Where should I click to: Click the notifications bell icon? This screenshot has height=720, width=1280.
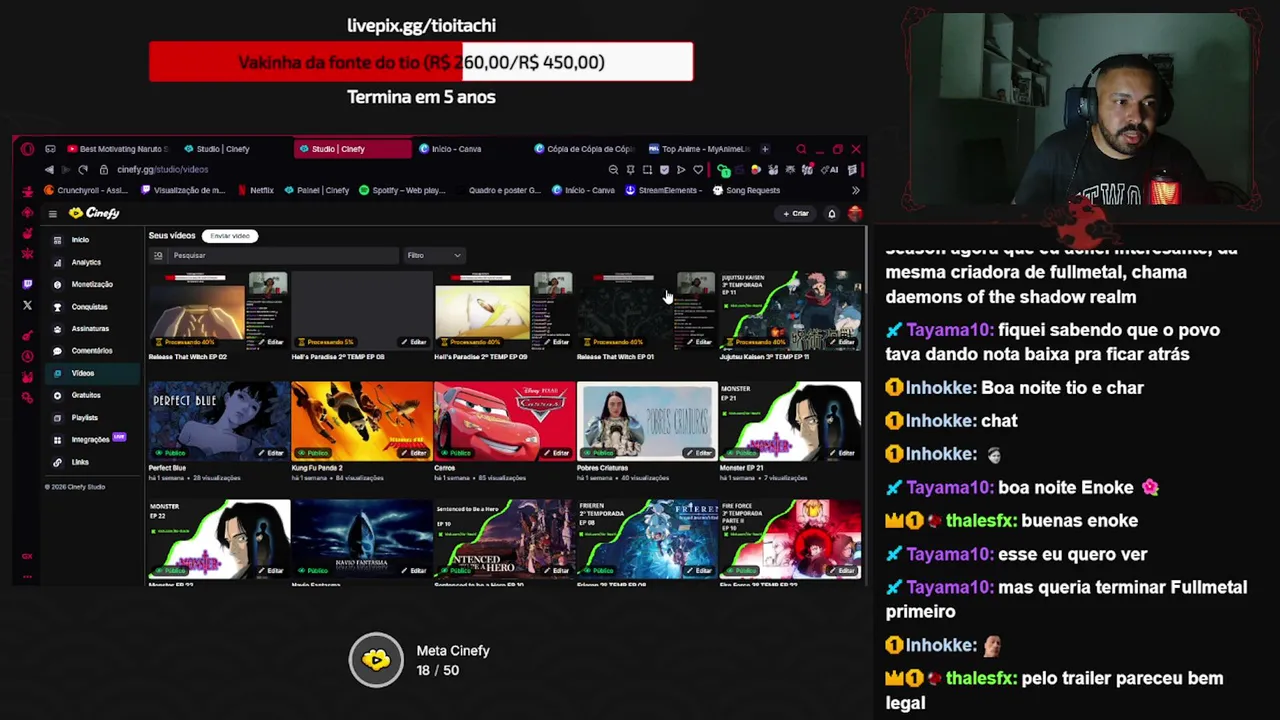pyautogui.click(x=831, y=213)
